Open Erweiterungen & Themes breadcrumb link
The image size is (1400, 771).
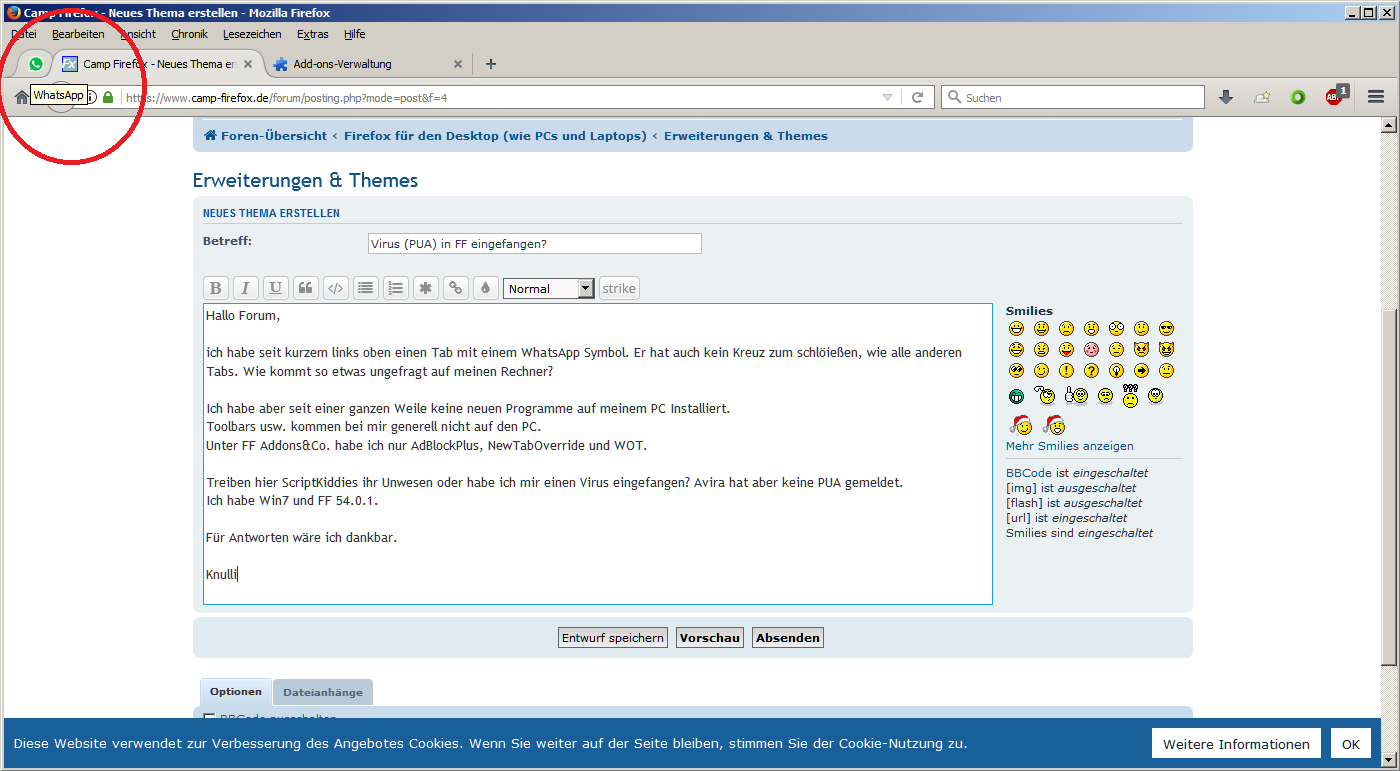[746, 136]
